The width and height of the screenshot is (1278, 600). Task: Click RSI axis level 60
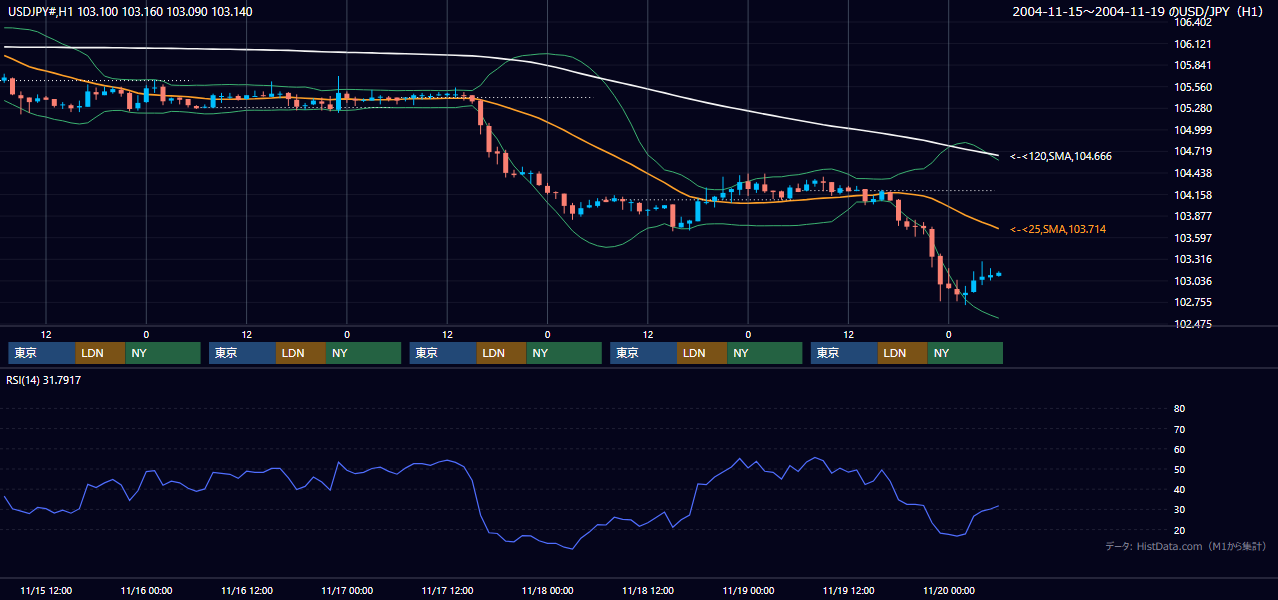tap(1179, 449)
